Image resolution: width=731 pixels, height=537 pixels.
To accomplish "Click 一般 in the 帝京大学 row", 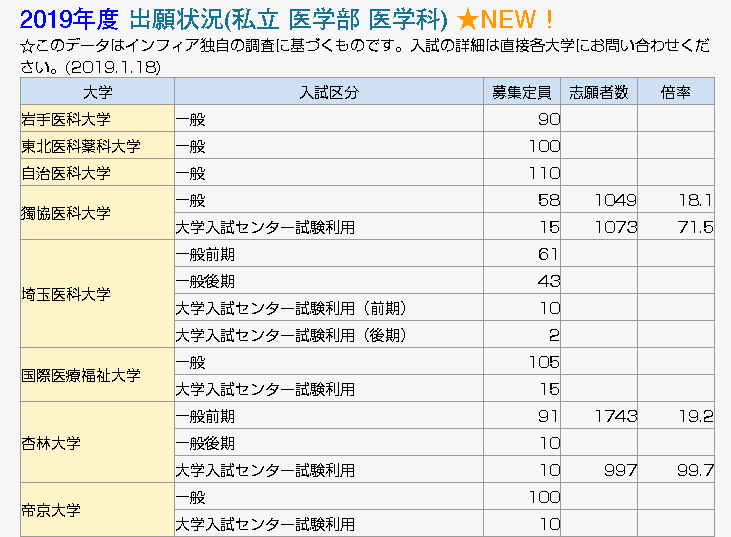I will click(x=191, y=497).
